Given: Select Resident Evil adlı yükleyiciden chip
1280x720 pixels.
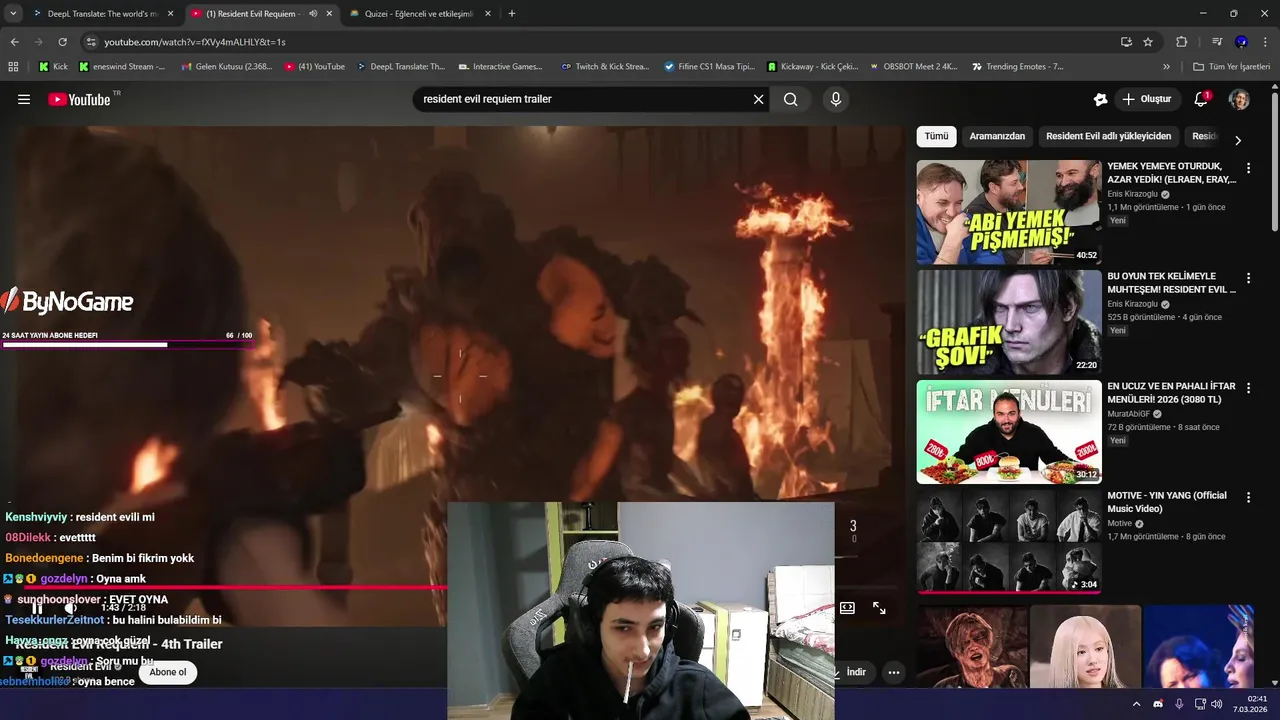Looking at the screenshot, I should coord(1108,136).
